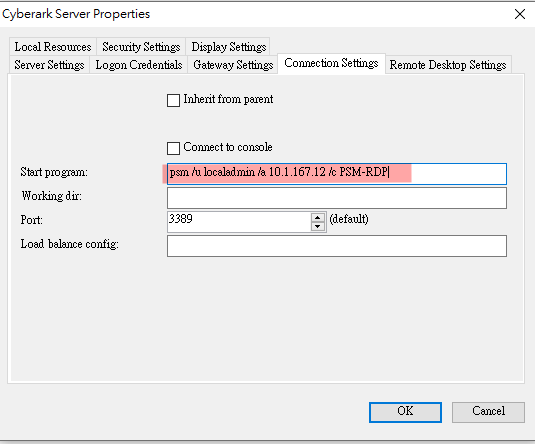Go to Server Settings tab
The height and width of the screenshot is (444, 535).
coord(49,65)
